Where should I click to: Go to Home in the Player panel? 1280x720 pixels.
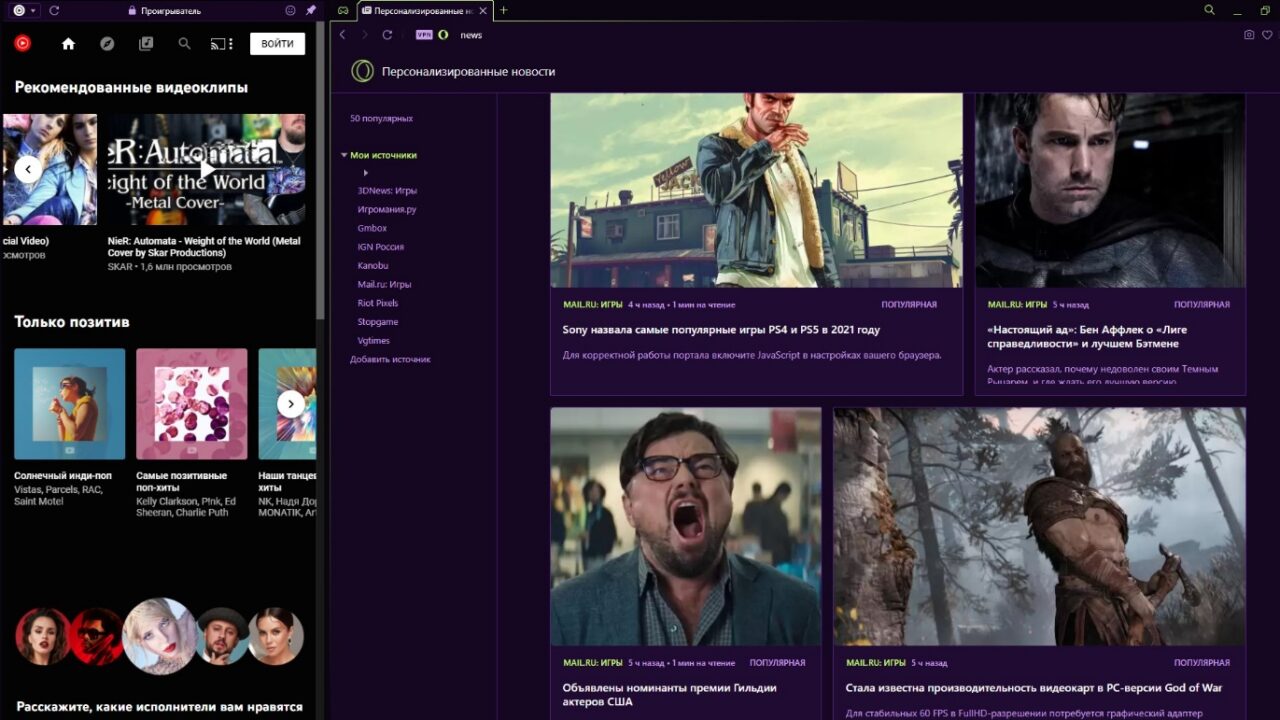point(68,44)
